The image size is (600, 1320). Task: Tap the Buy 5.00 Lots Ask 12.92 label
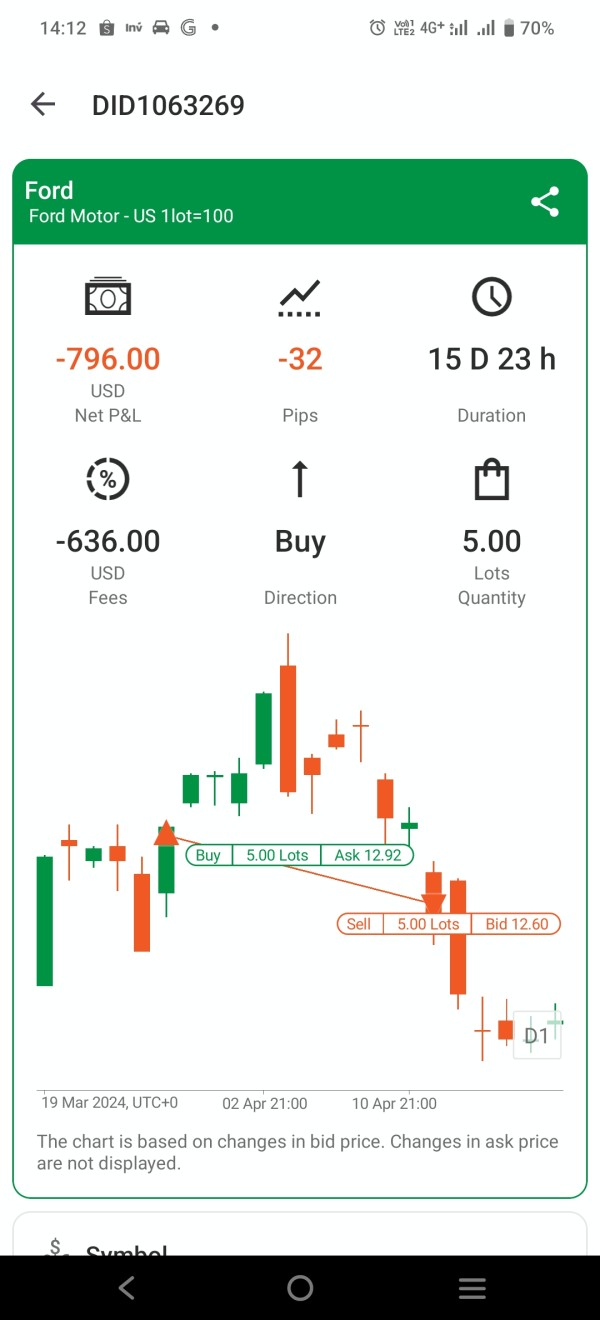pos(299,855)
